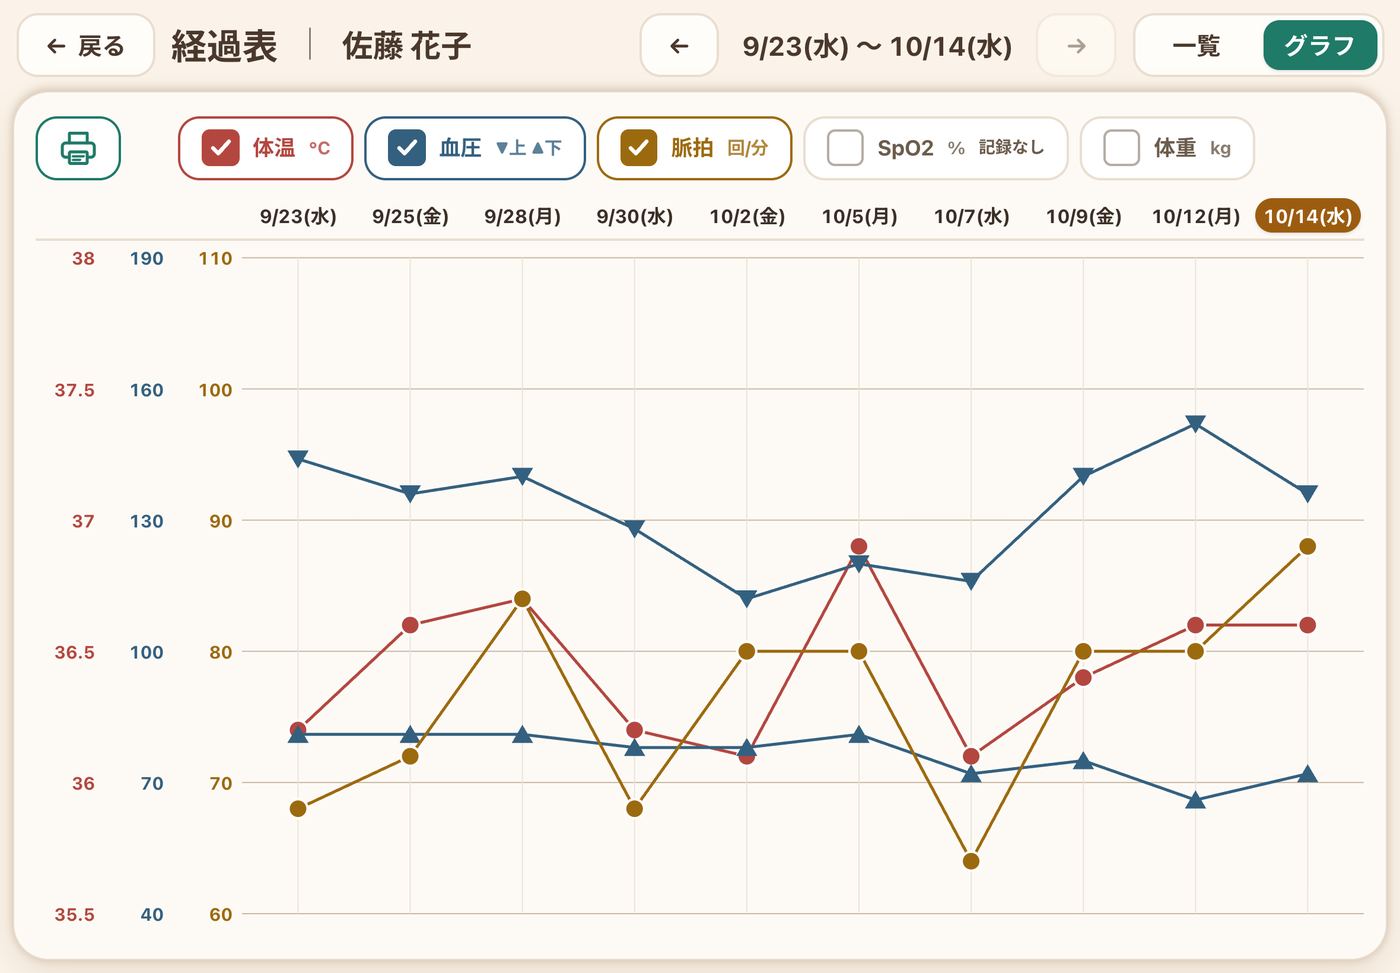Click the 10/5(月) date column header
This screenshot has width=1400, height=973.
pyautogui.click(x=859, y=216)
